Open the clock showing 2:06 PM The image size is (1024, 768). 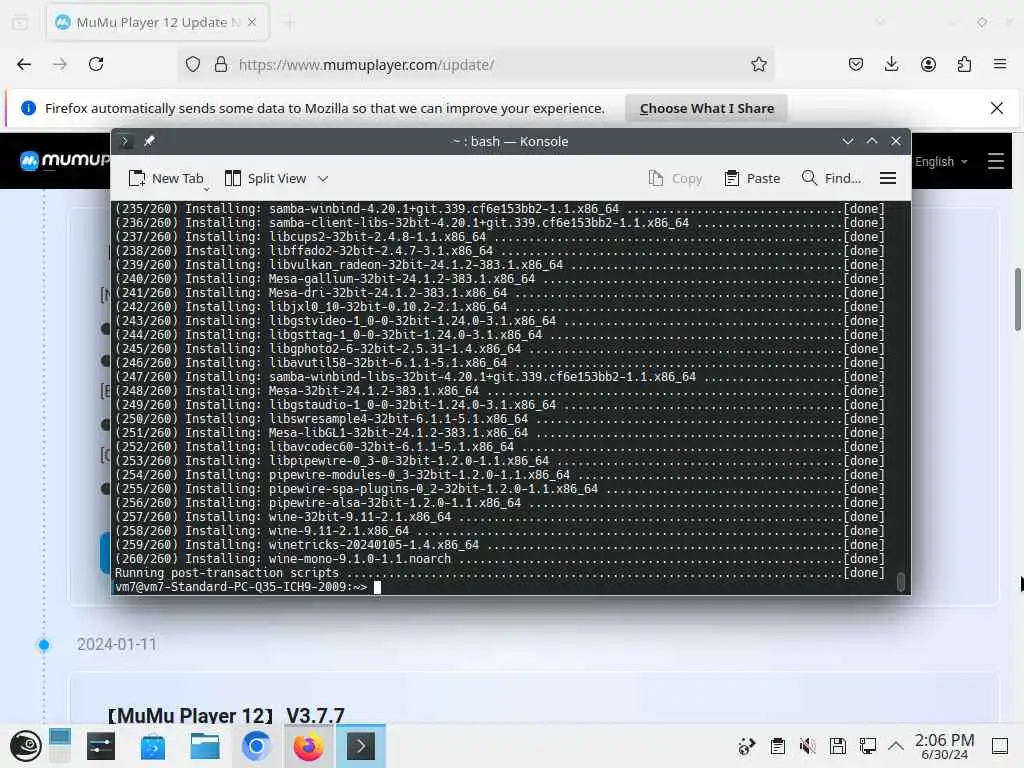click(944, 746)
